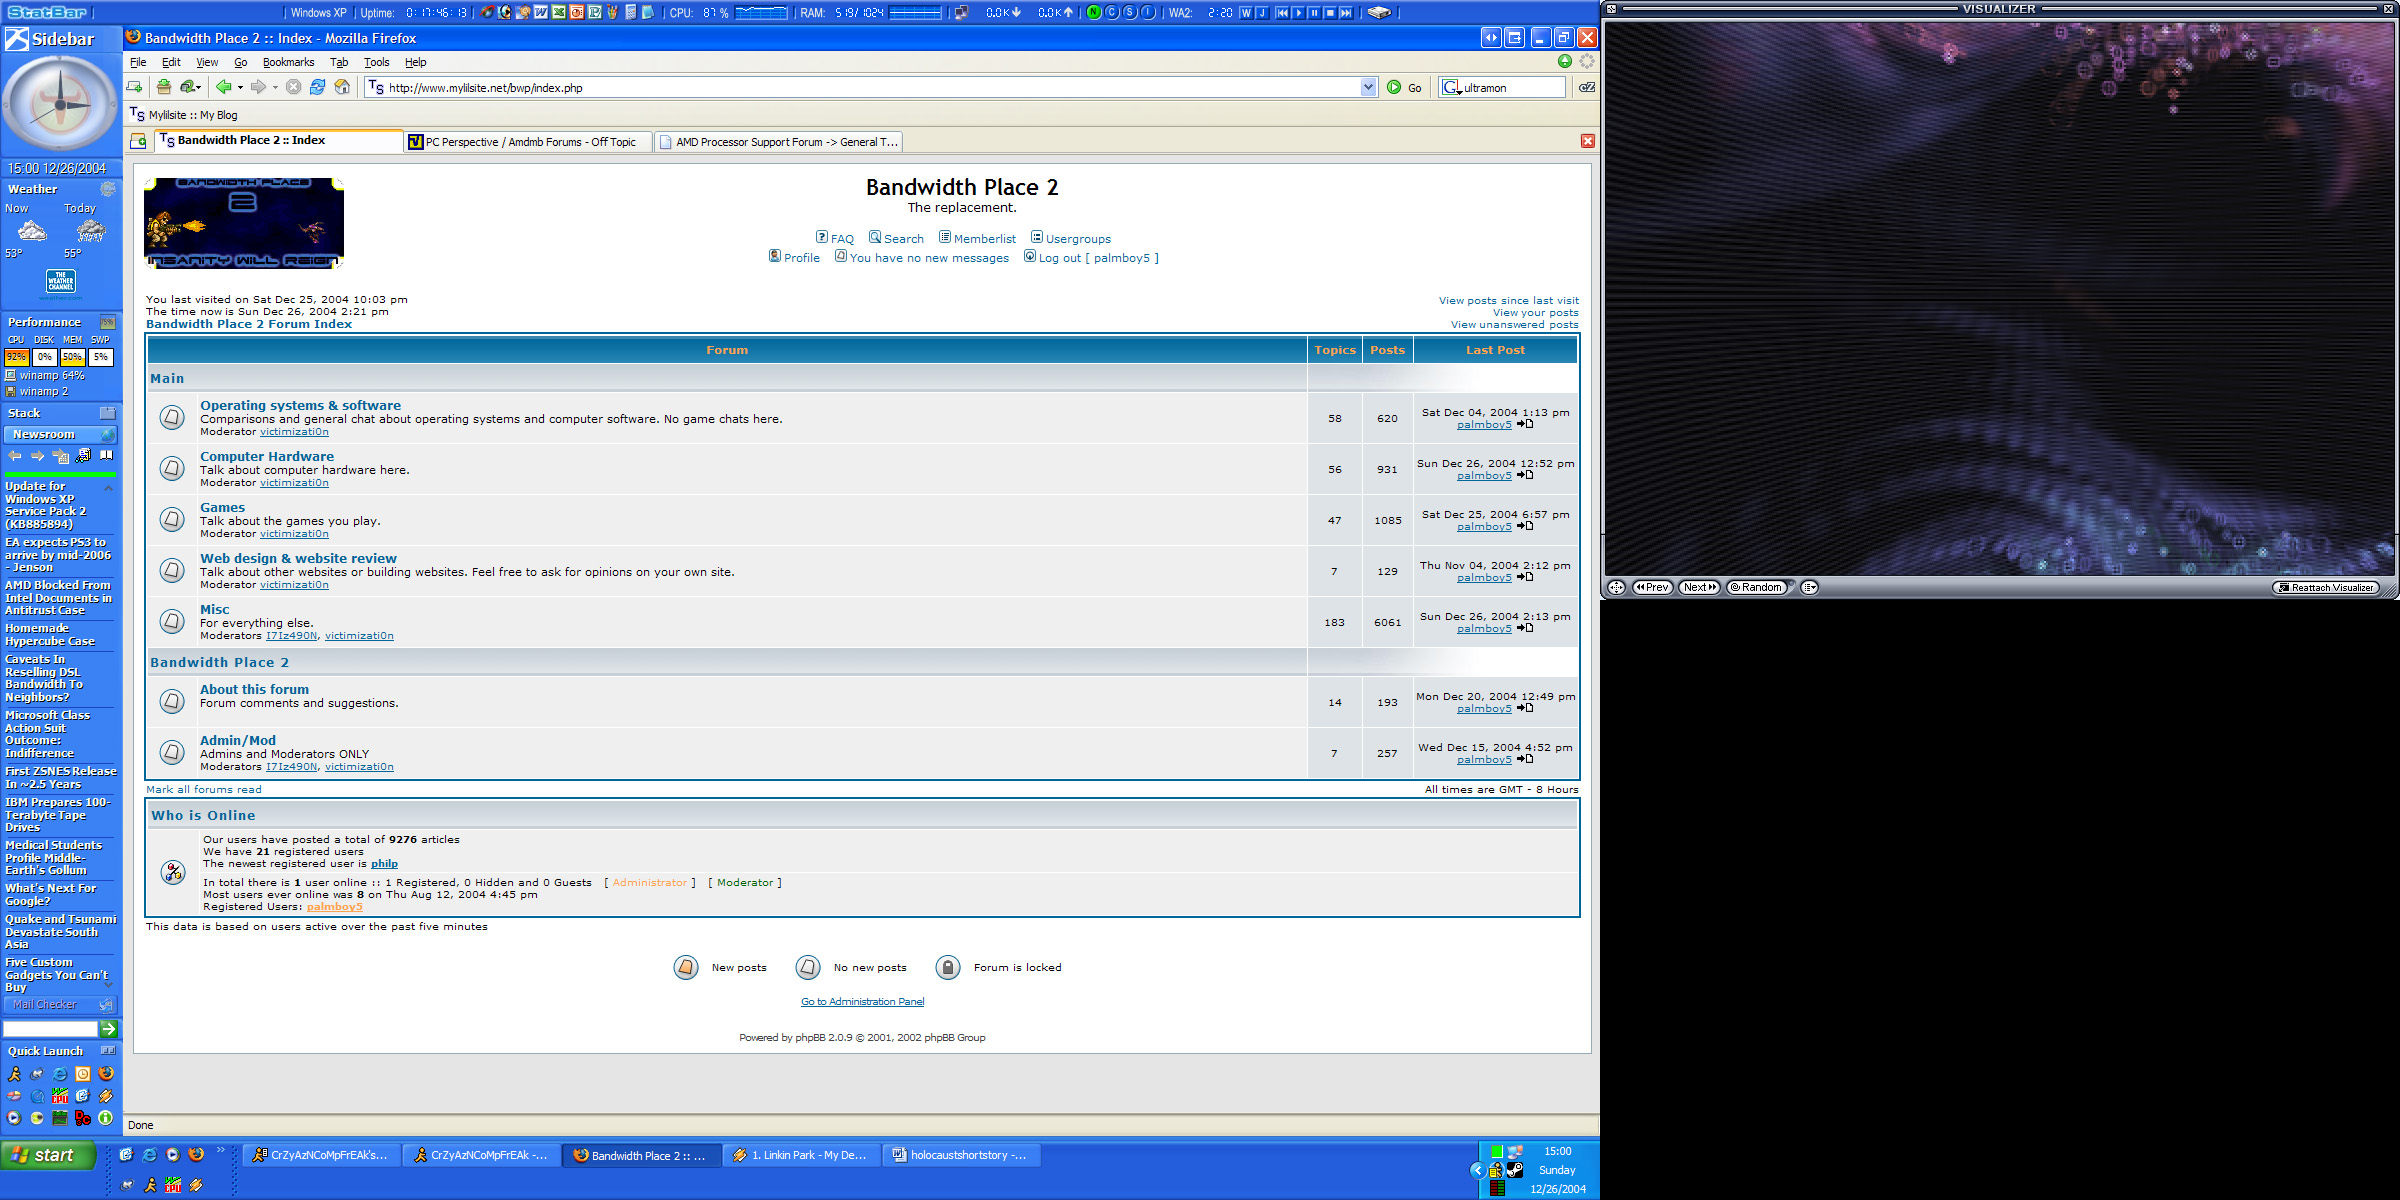This screenshot has height=1200, width=2400.
Task: Collapse the Quick Launch panel in Sidebar
Action: [x=108, y=1051]
